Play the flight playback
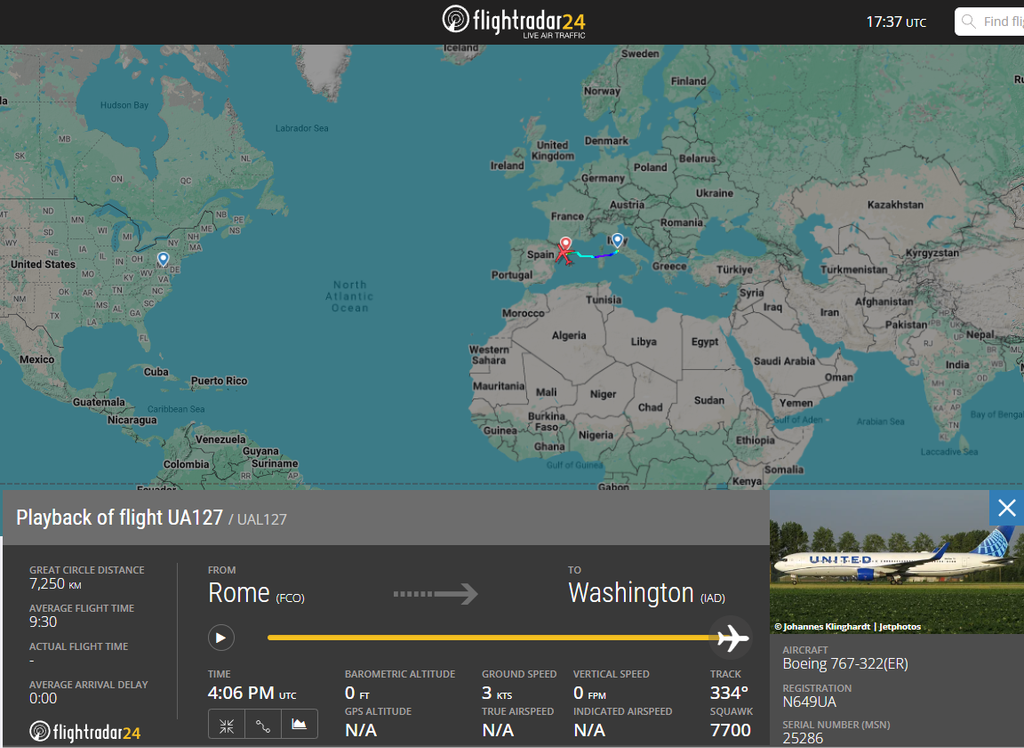The height and width of the screenshot is (748, 1024). click(221, 638)
